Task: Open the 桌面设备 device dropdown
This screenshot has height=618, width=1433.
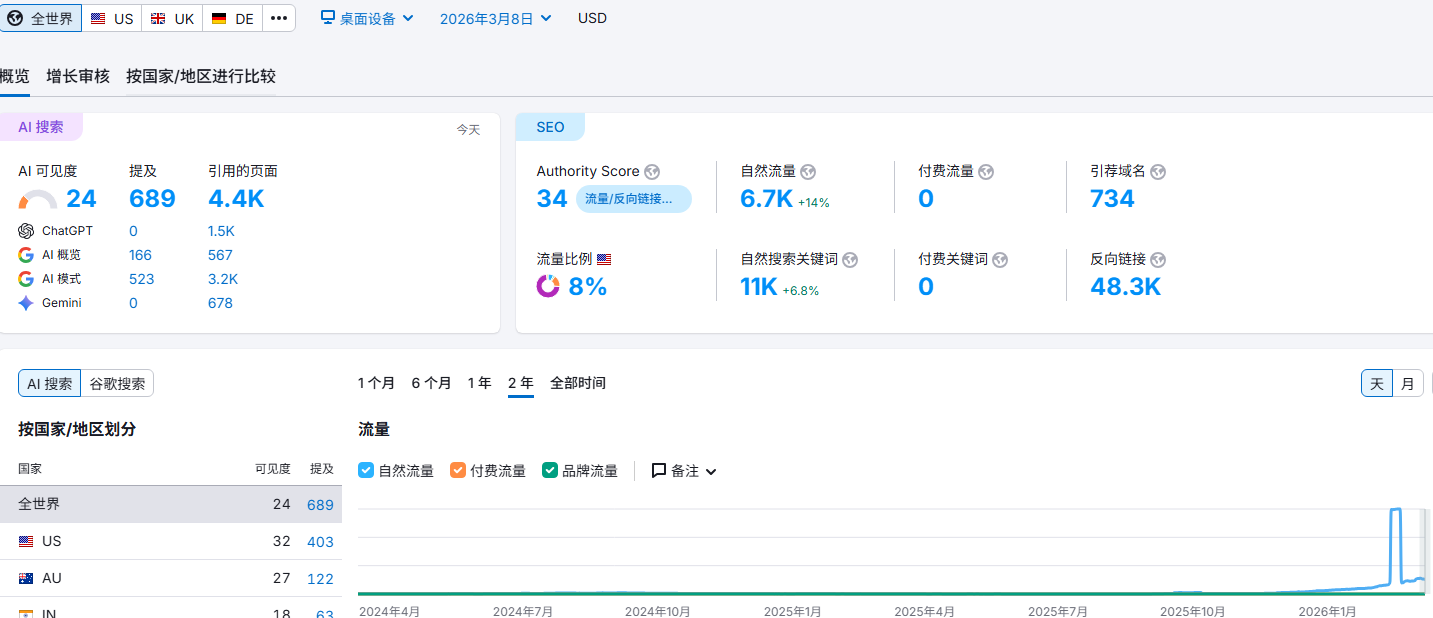Action: (x=367, y=18)
